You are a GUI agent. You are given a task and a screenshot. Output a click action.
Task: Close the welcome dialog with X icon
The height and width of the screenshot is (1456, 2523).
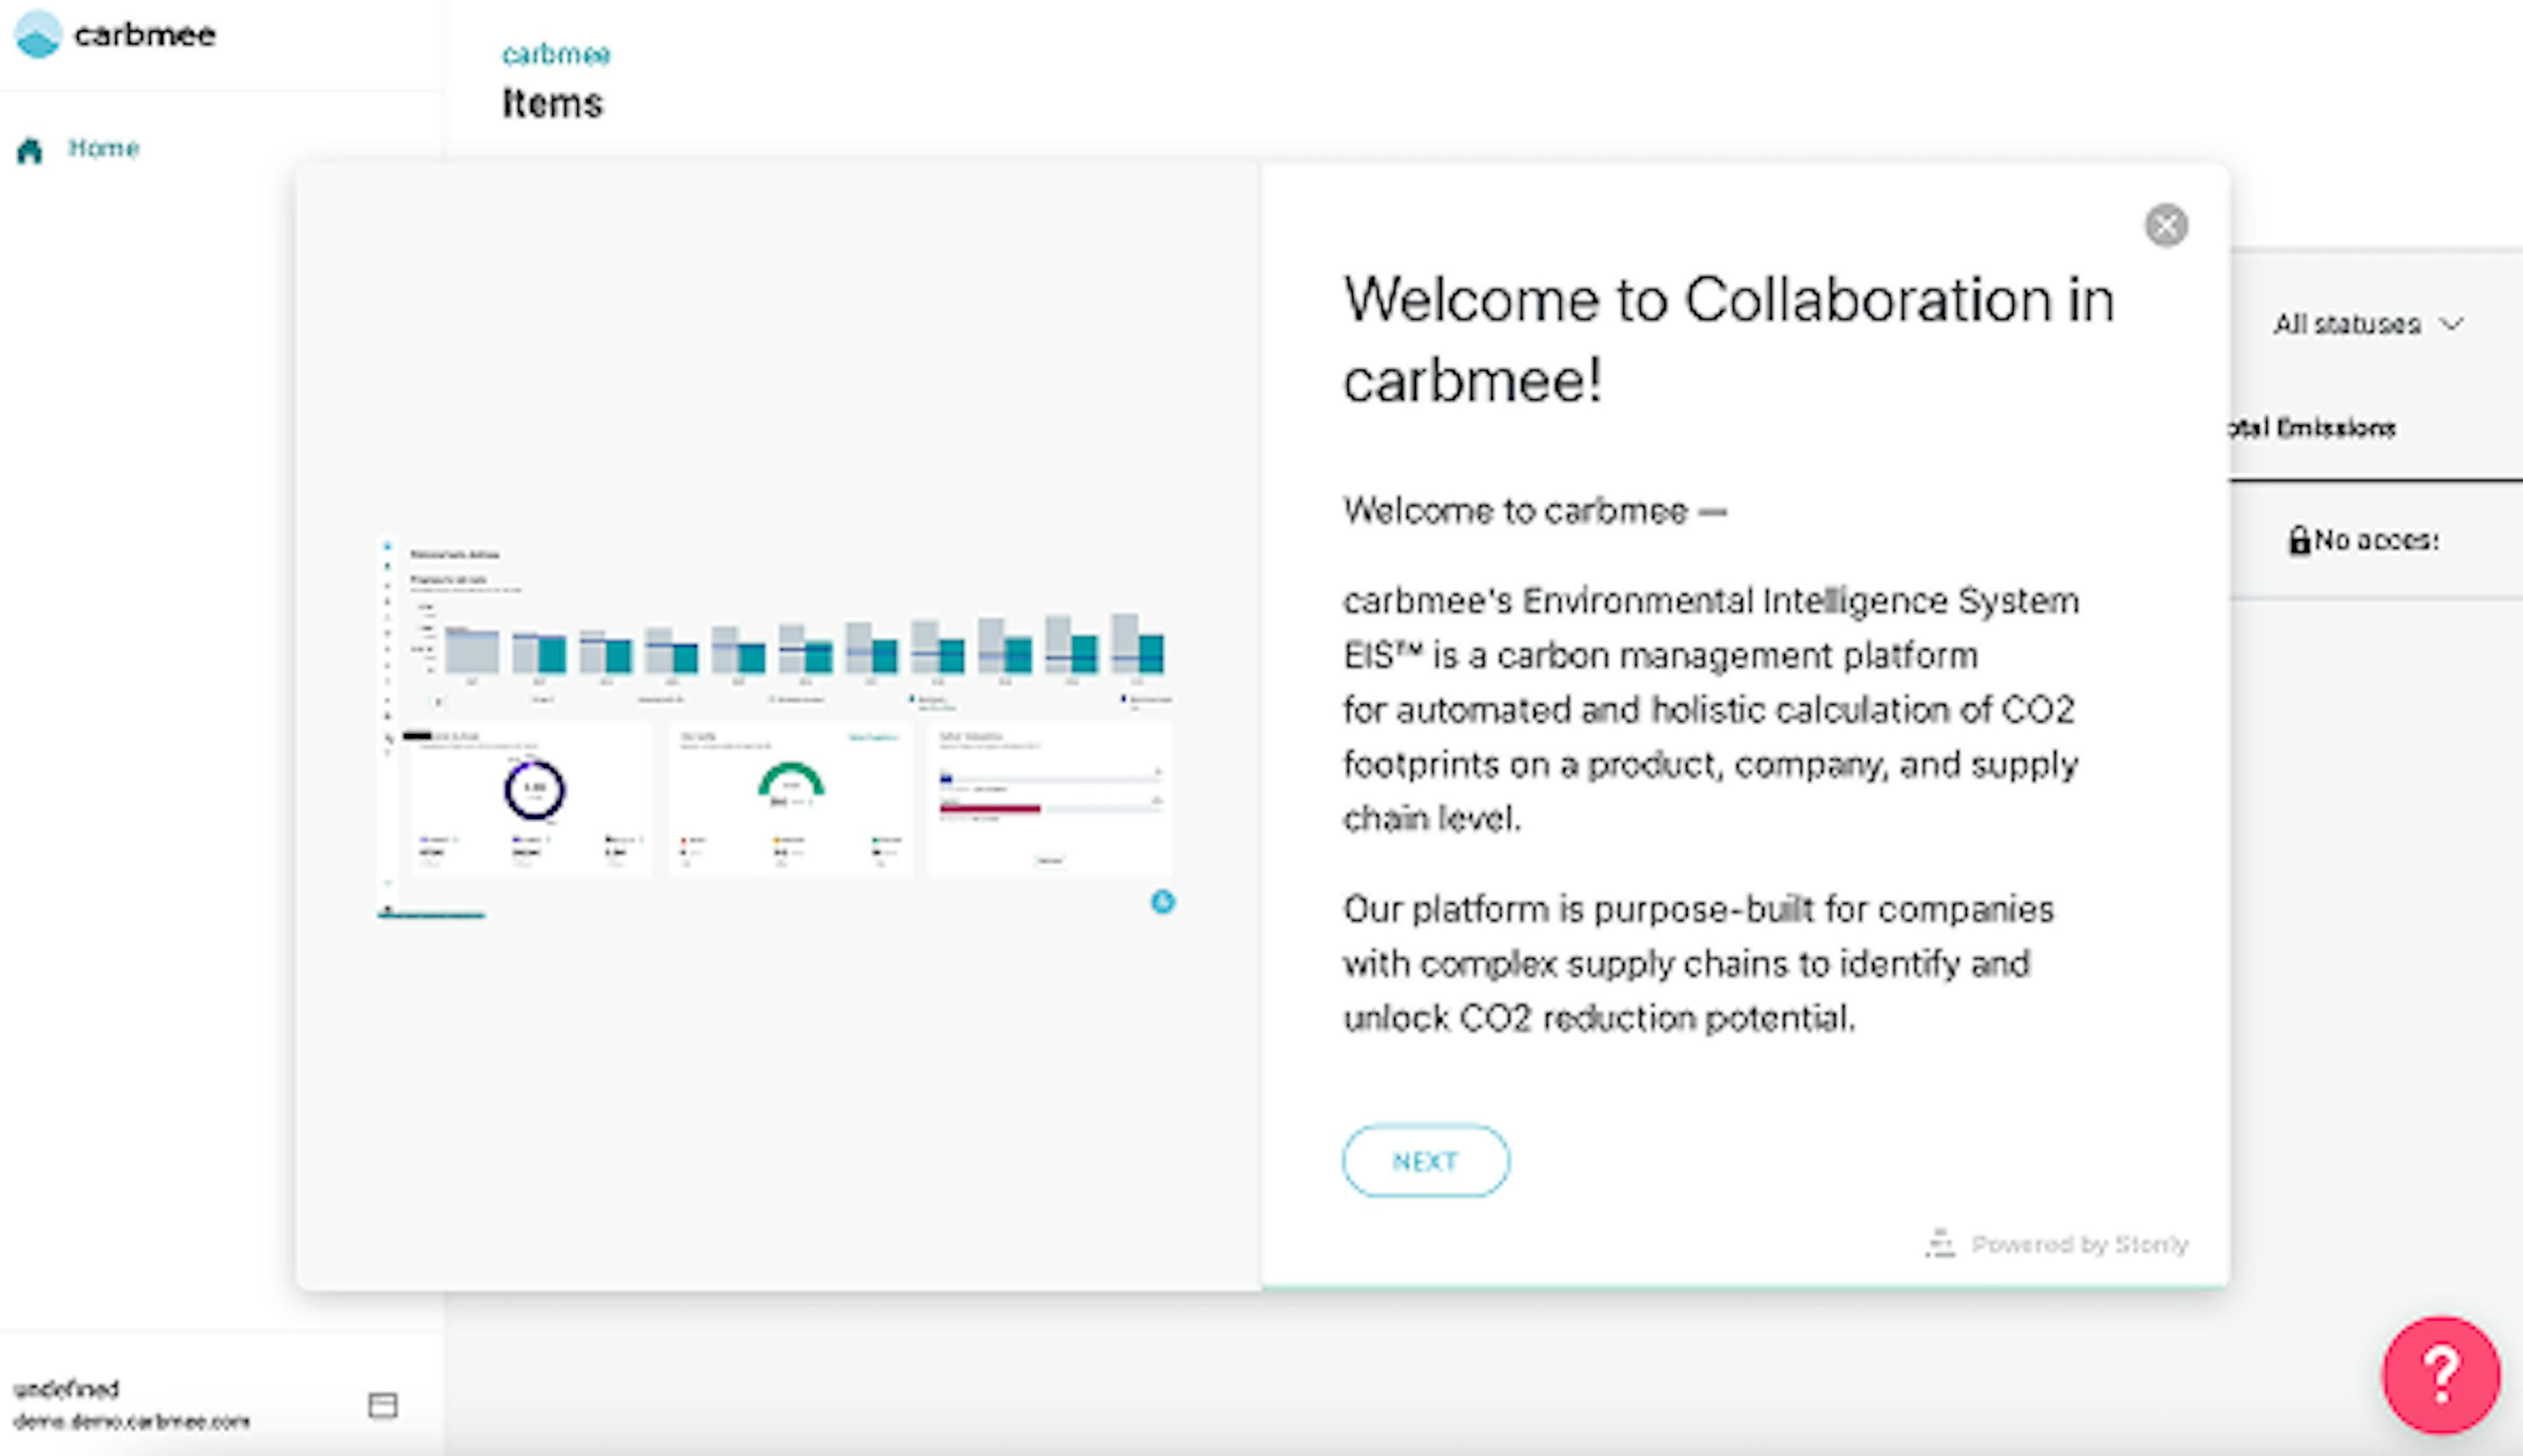(2165, 225)
